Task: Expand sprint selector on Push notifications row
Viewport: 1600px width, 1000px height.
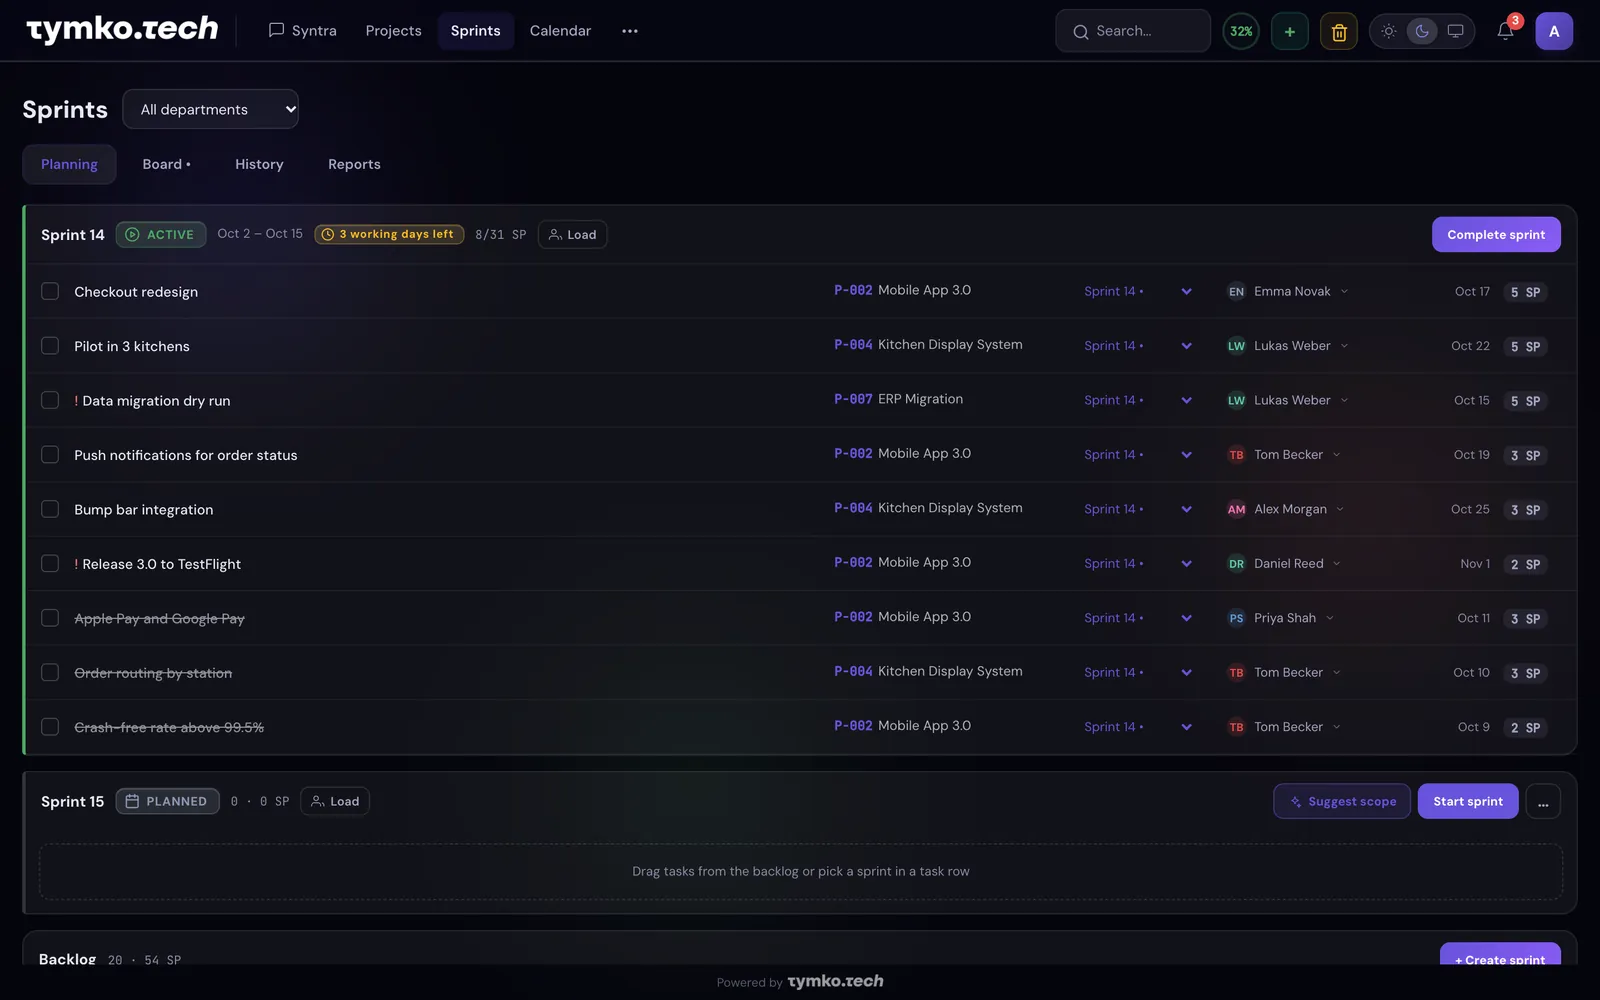Action: tap(1186, 455)
